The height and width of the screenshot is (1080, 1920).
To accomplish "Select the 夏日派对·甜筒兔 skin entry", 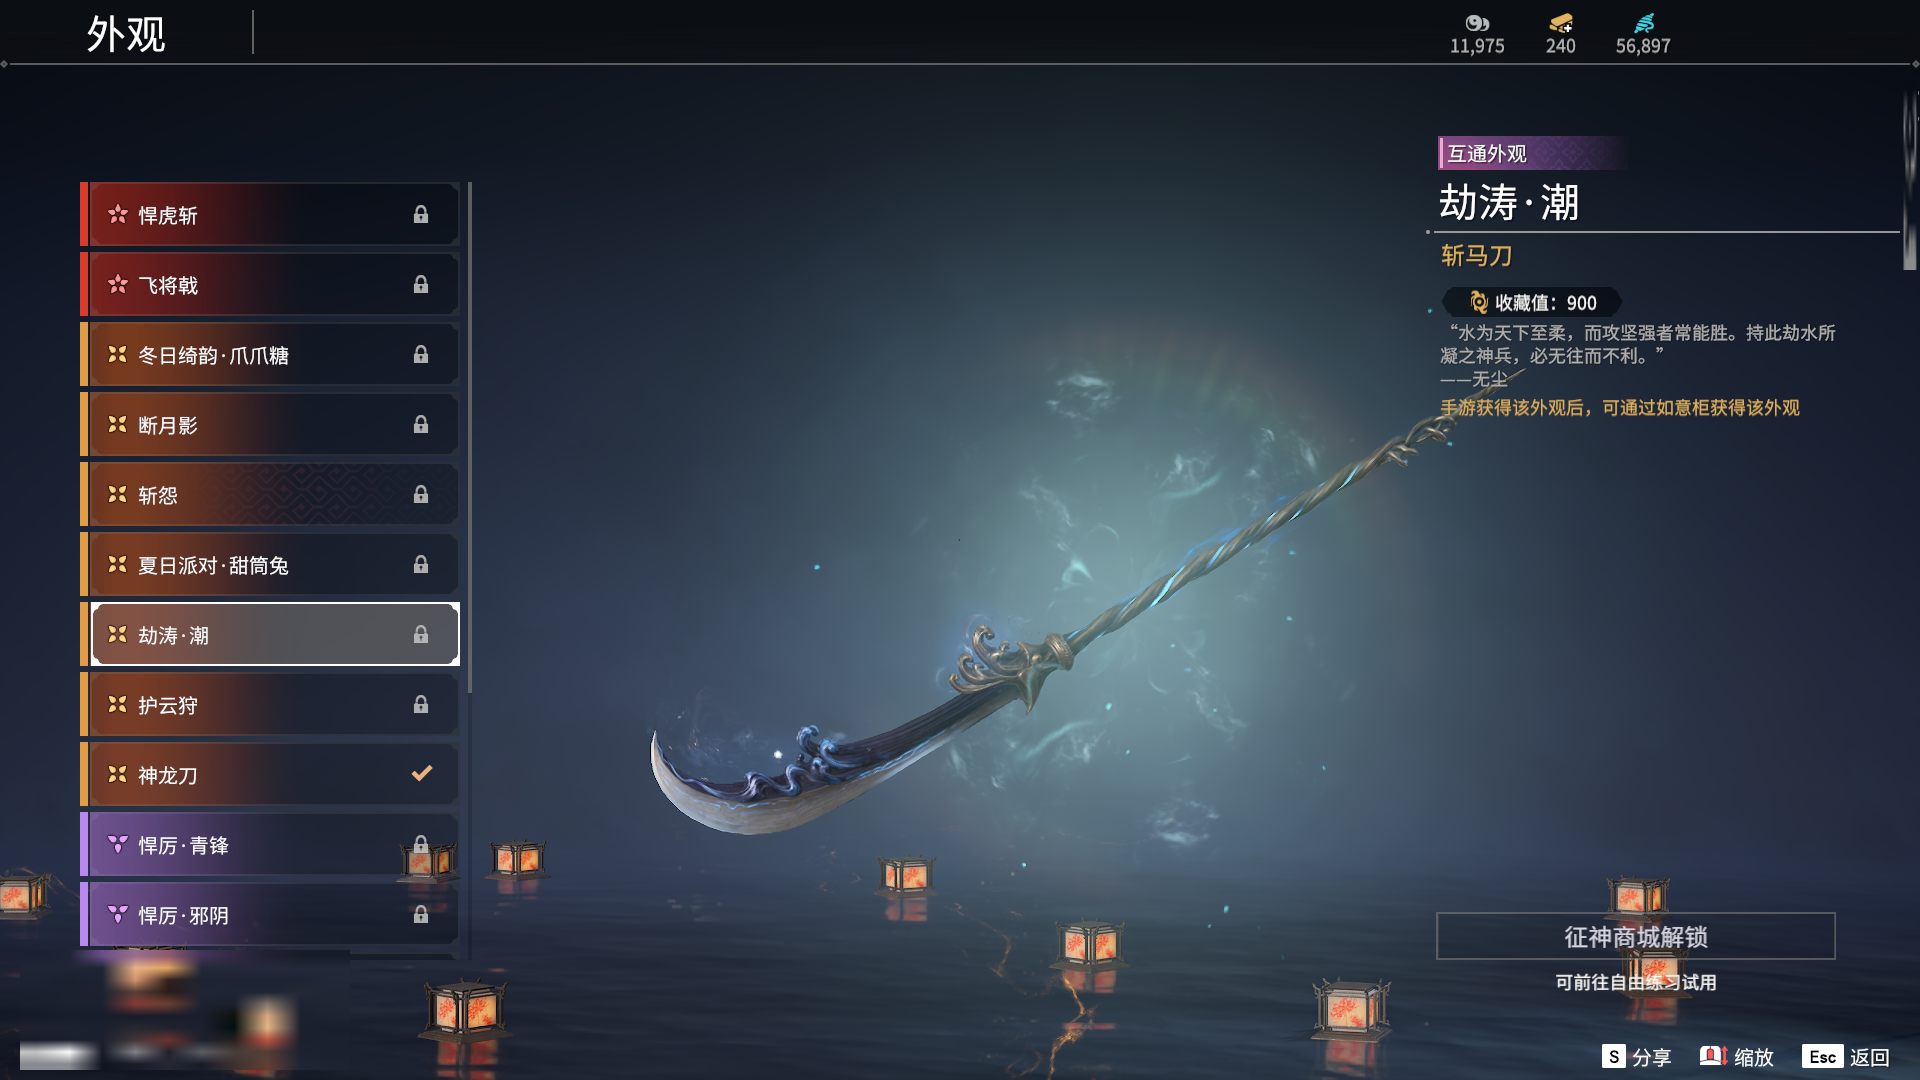I will point(270,565).
